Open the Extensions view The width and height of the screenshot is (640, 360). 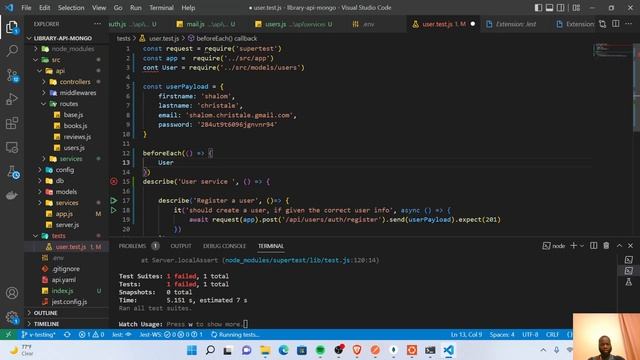click(x=12, y=123)
